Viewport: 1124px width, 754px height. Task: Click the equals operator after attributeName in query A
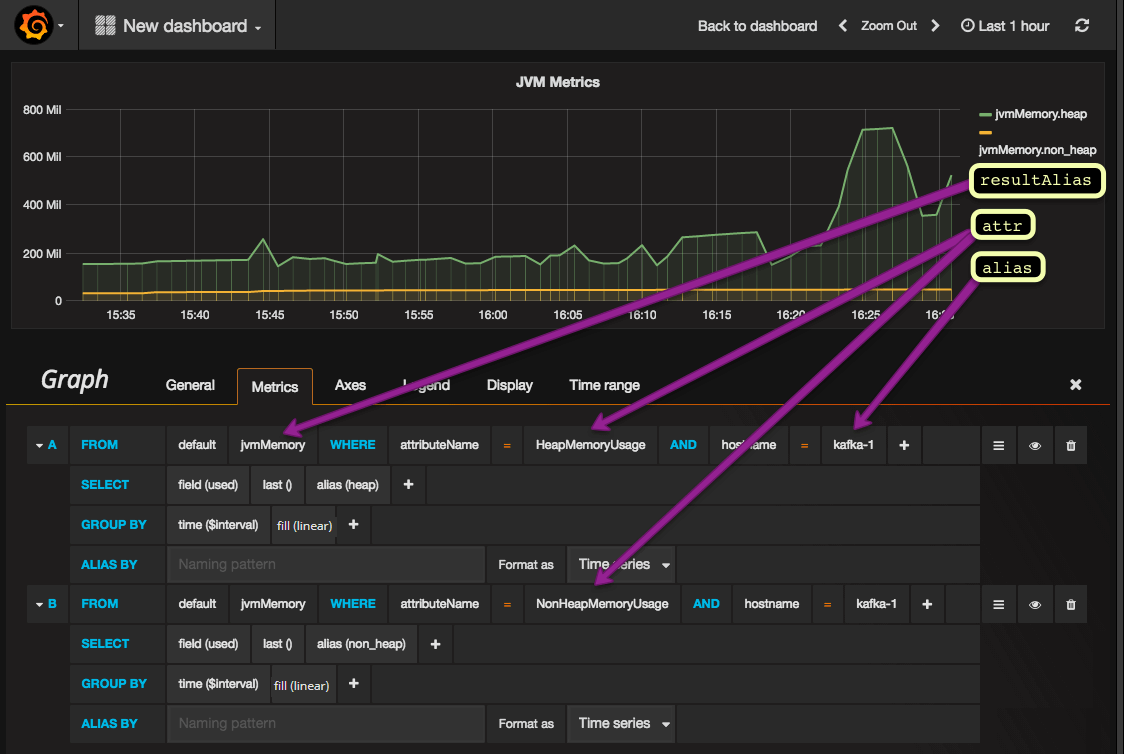coord(507,445)
